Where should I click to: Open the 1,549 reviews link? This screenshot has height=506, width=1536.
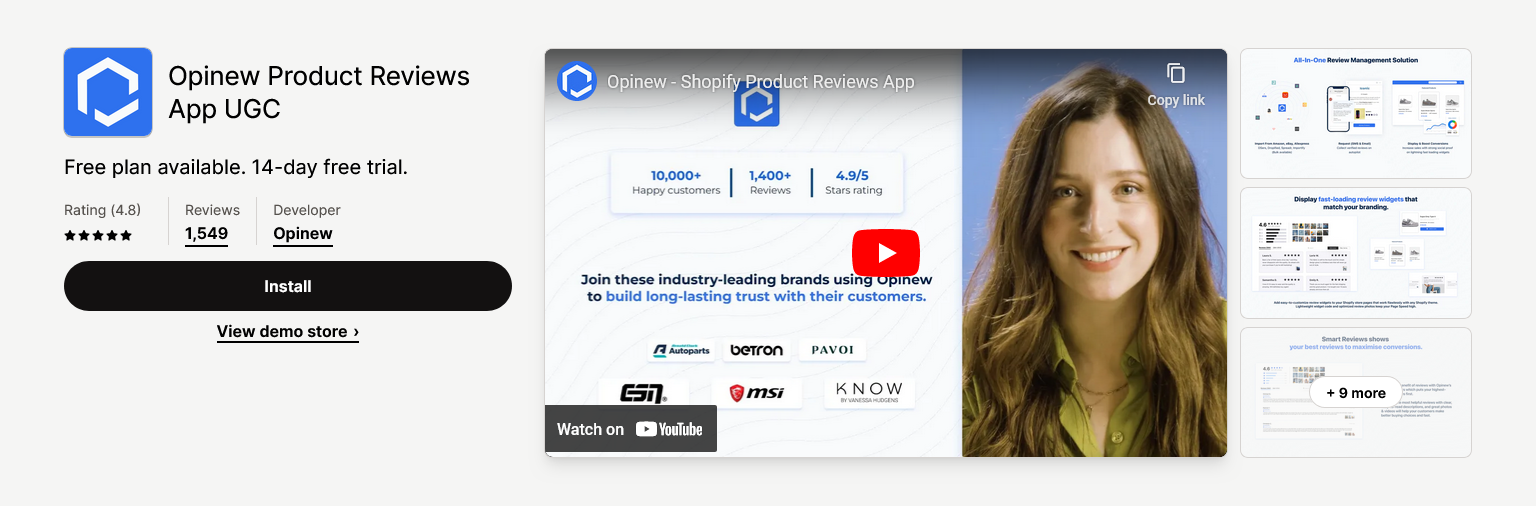[206, 234]
